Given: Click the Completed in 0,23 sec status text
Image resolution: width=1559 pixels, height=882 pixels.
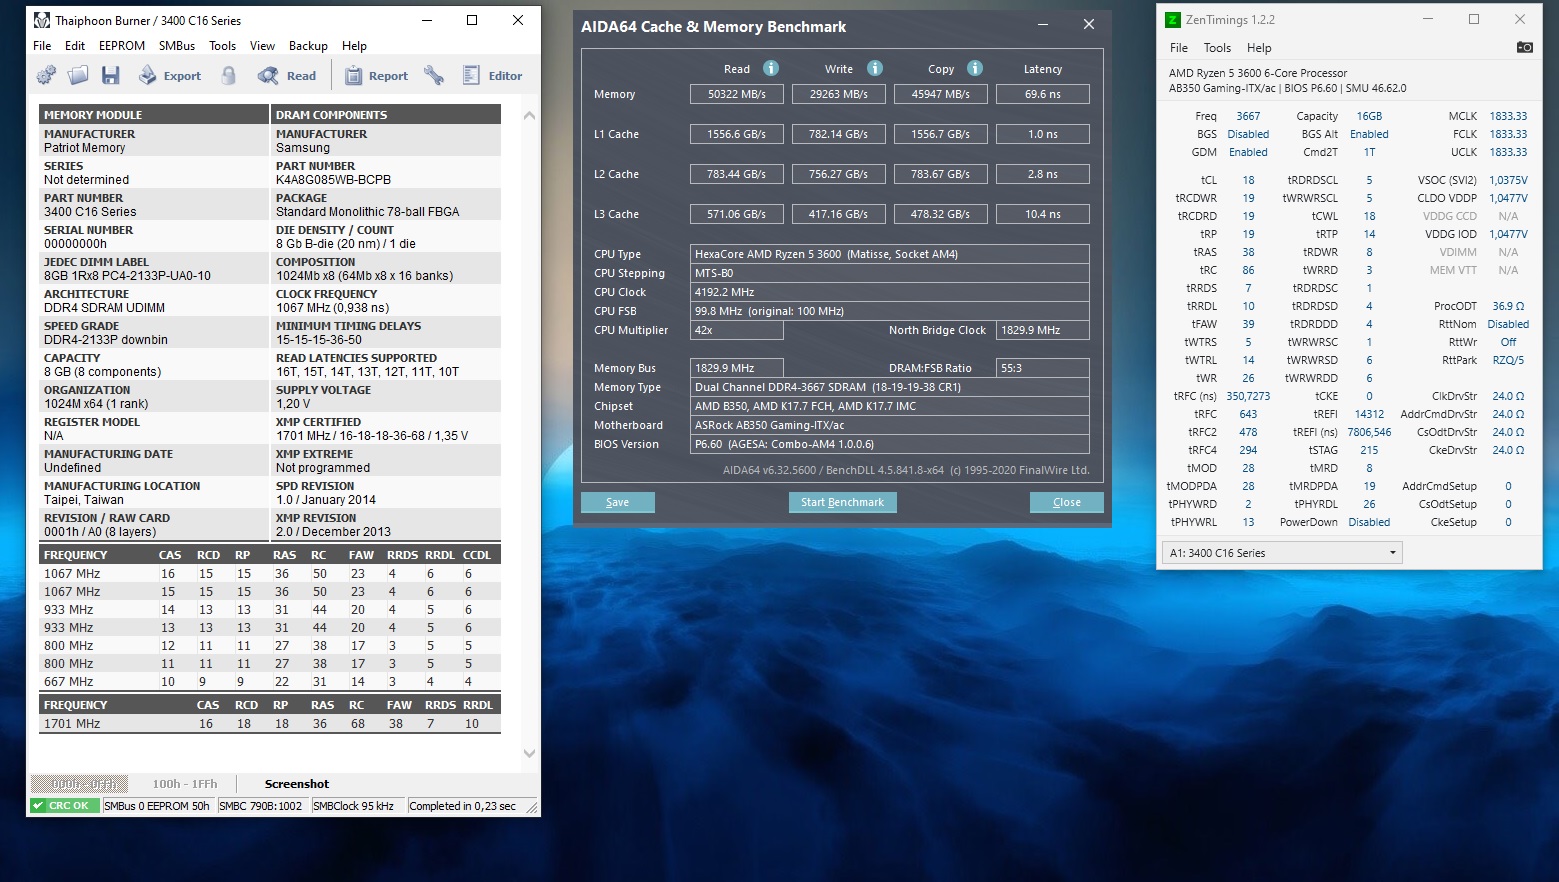Looking at the screenshot, I should pyautogui.click(x=463, y=806).
